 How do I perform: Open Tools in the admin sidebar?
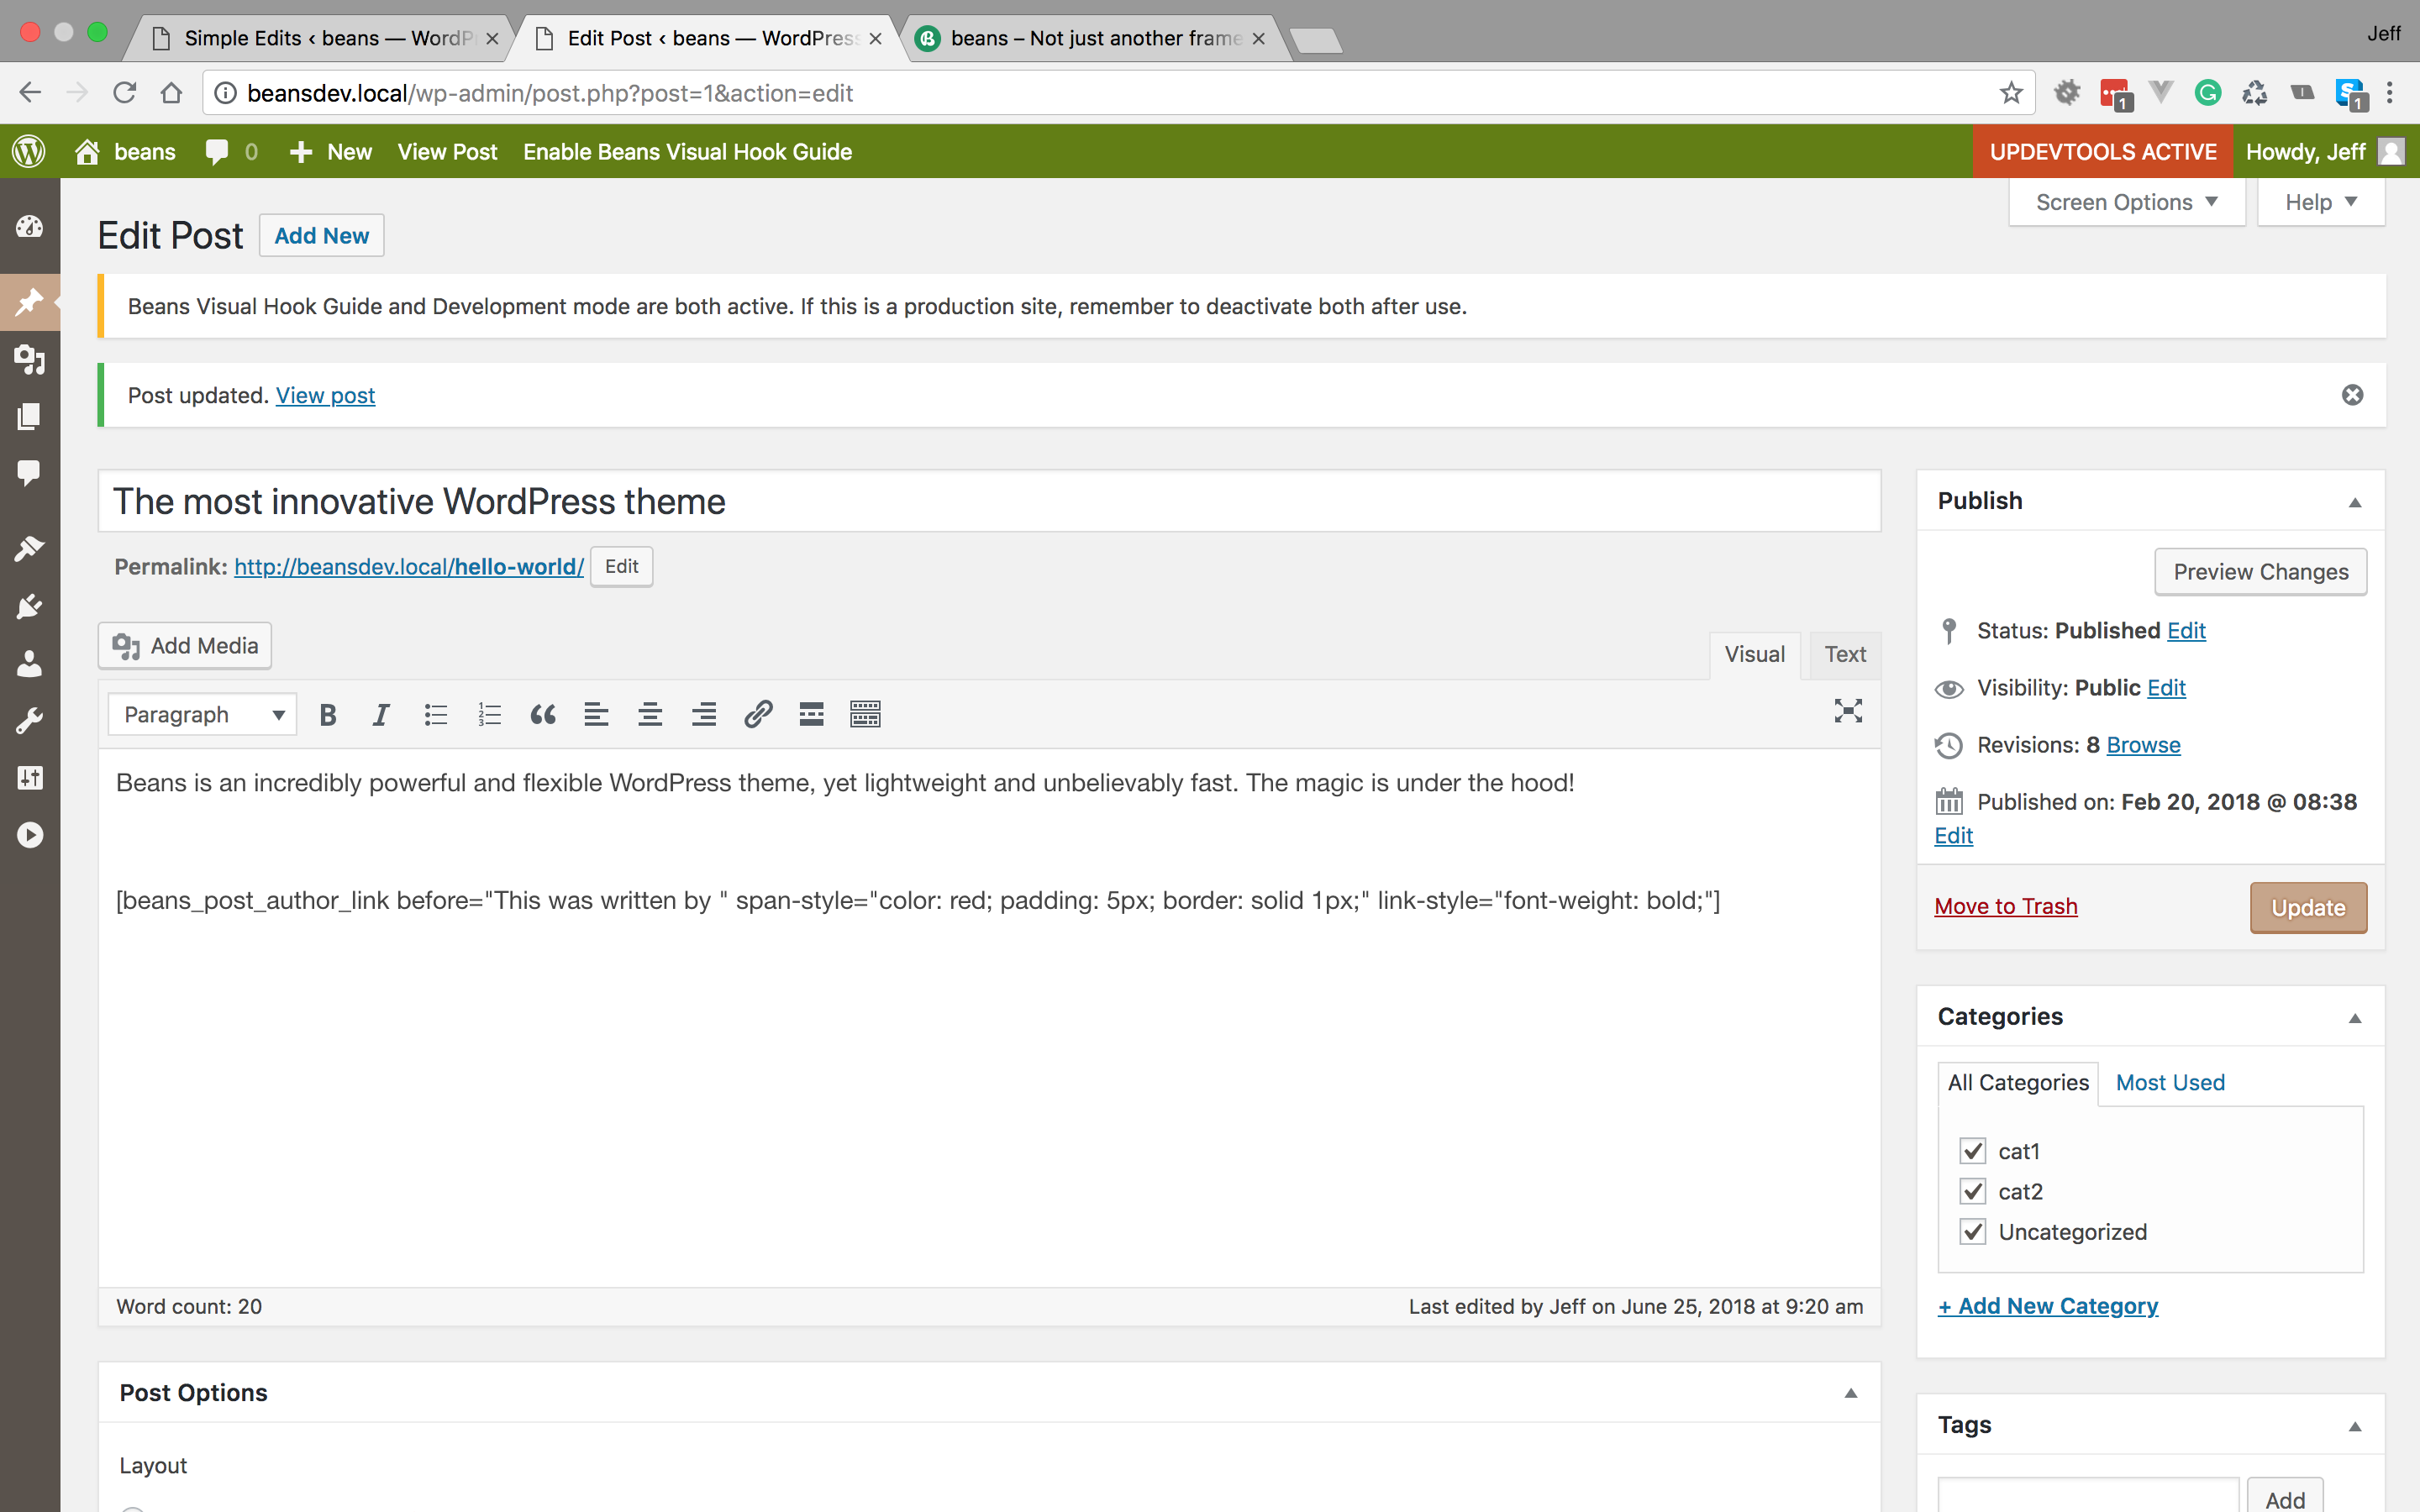tap(29, 720)
